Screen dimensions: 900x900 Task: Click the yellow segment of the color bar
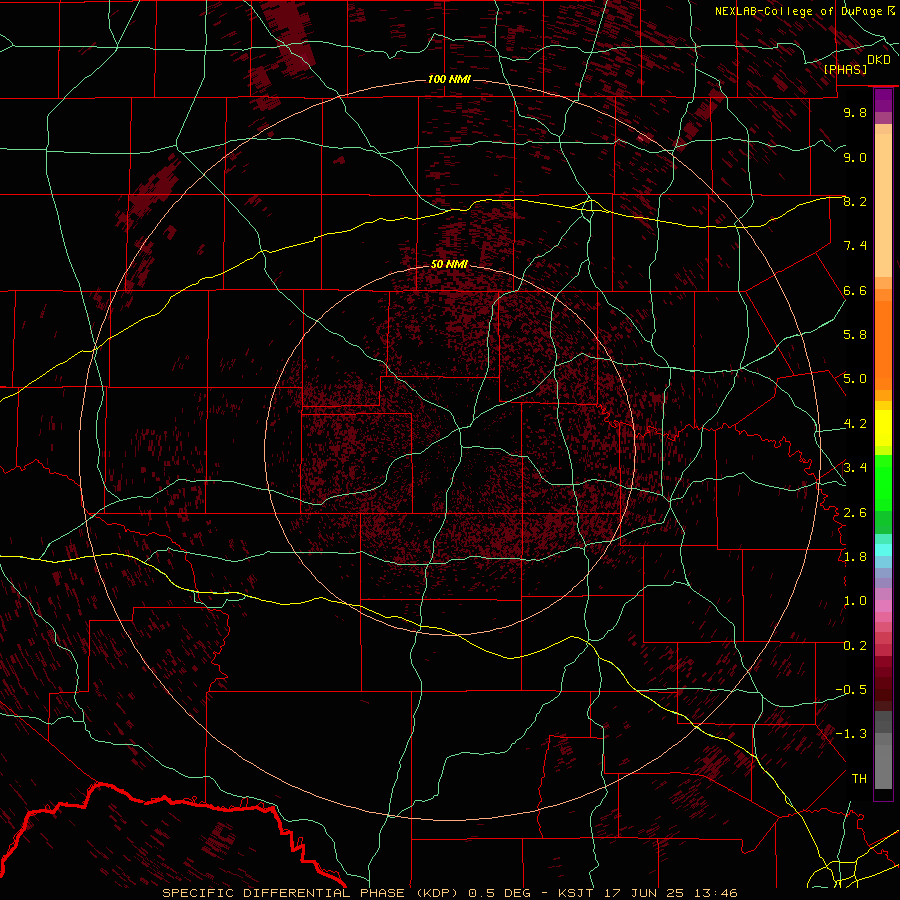[883, 428]
